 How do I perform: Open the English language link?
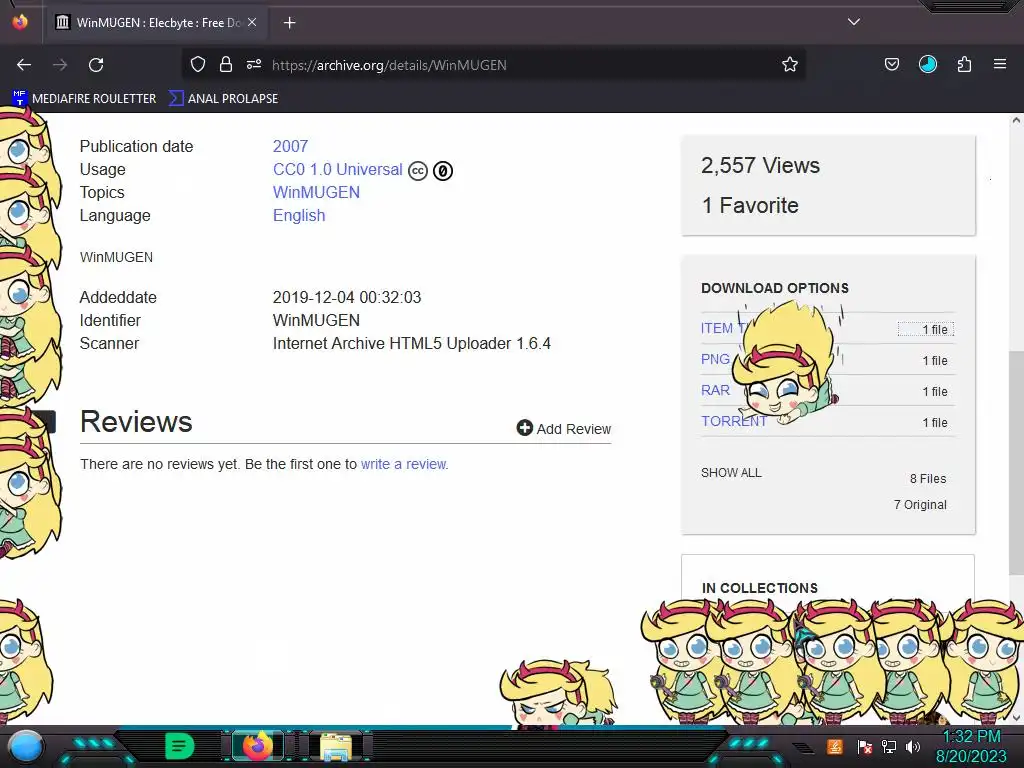[x=298, y=216]
